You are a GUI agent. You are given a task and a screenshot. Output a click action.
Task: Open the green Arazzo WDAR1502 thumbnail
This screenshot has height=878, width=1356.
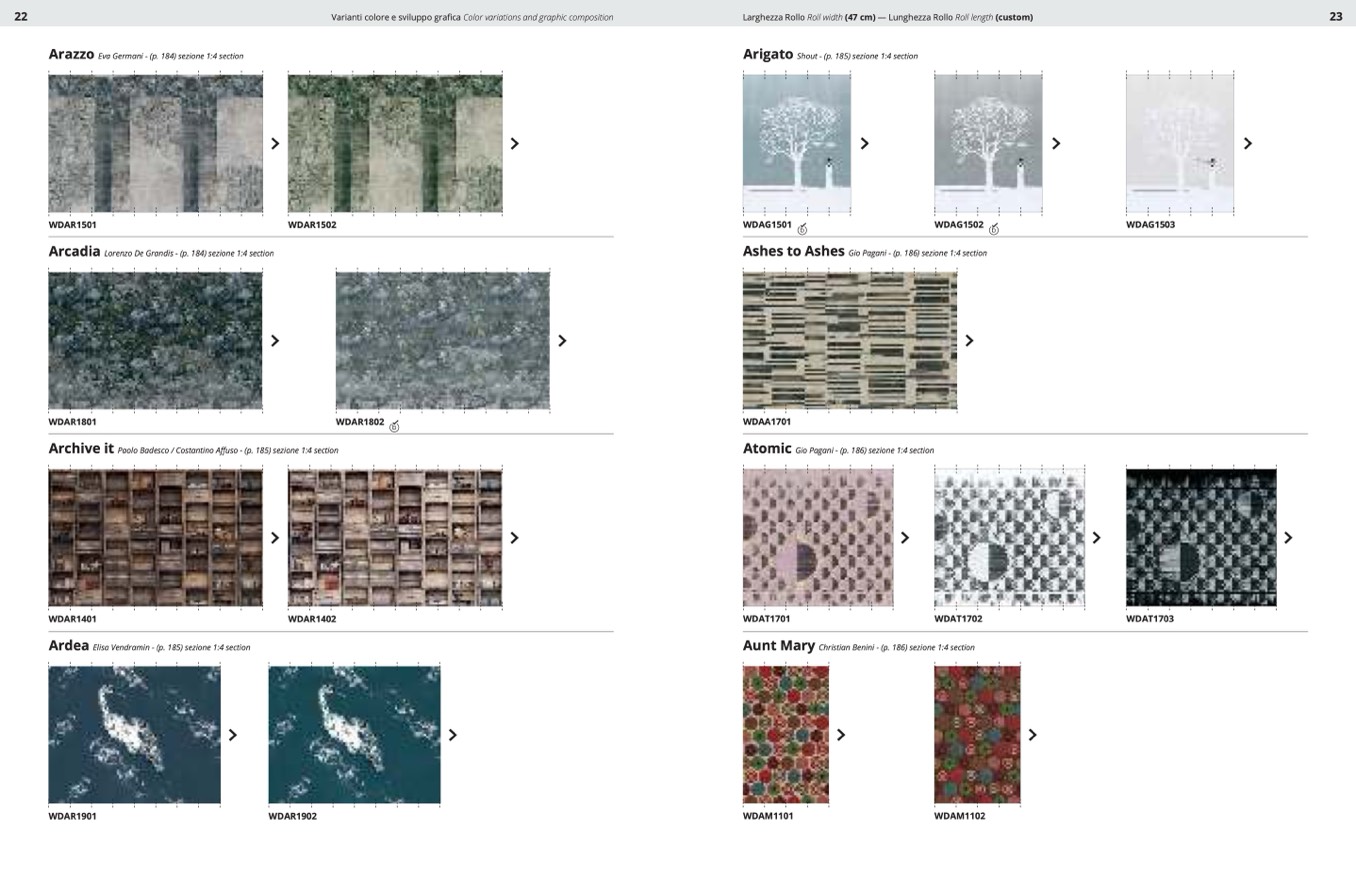point(395,143)
